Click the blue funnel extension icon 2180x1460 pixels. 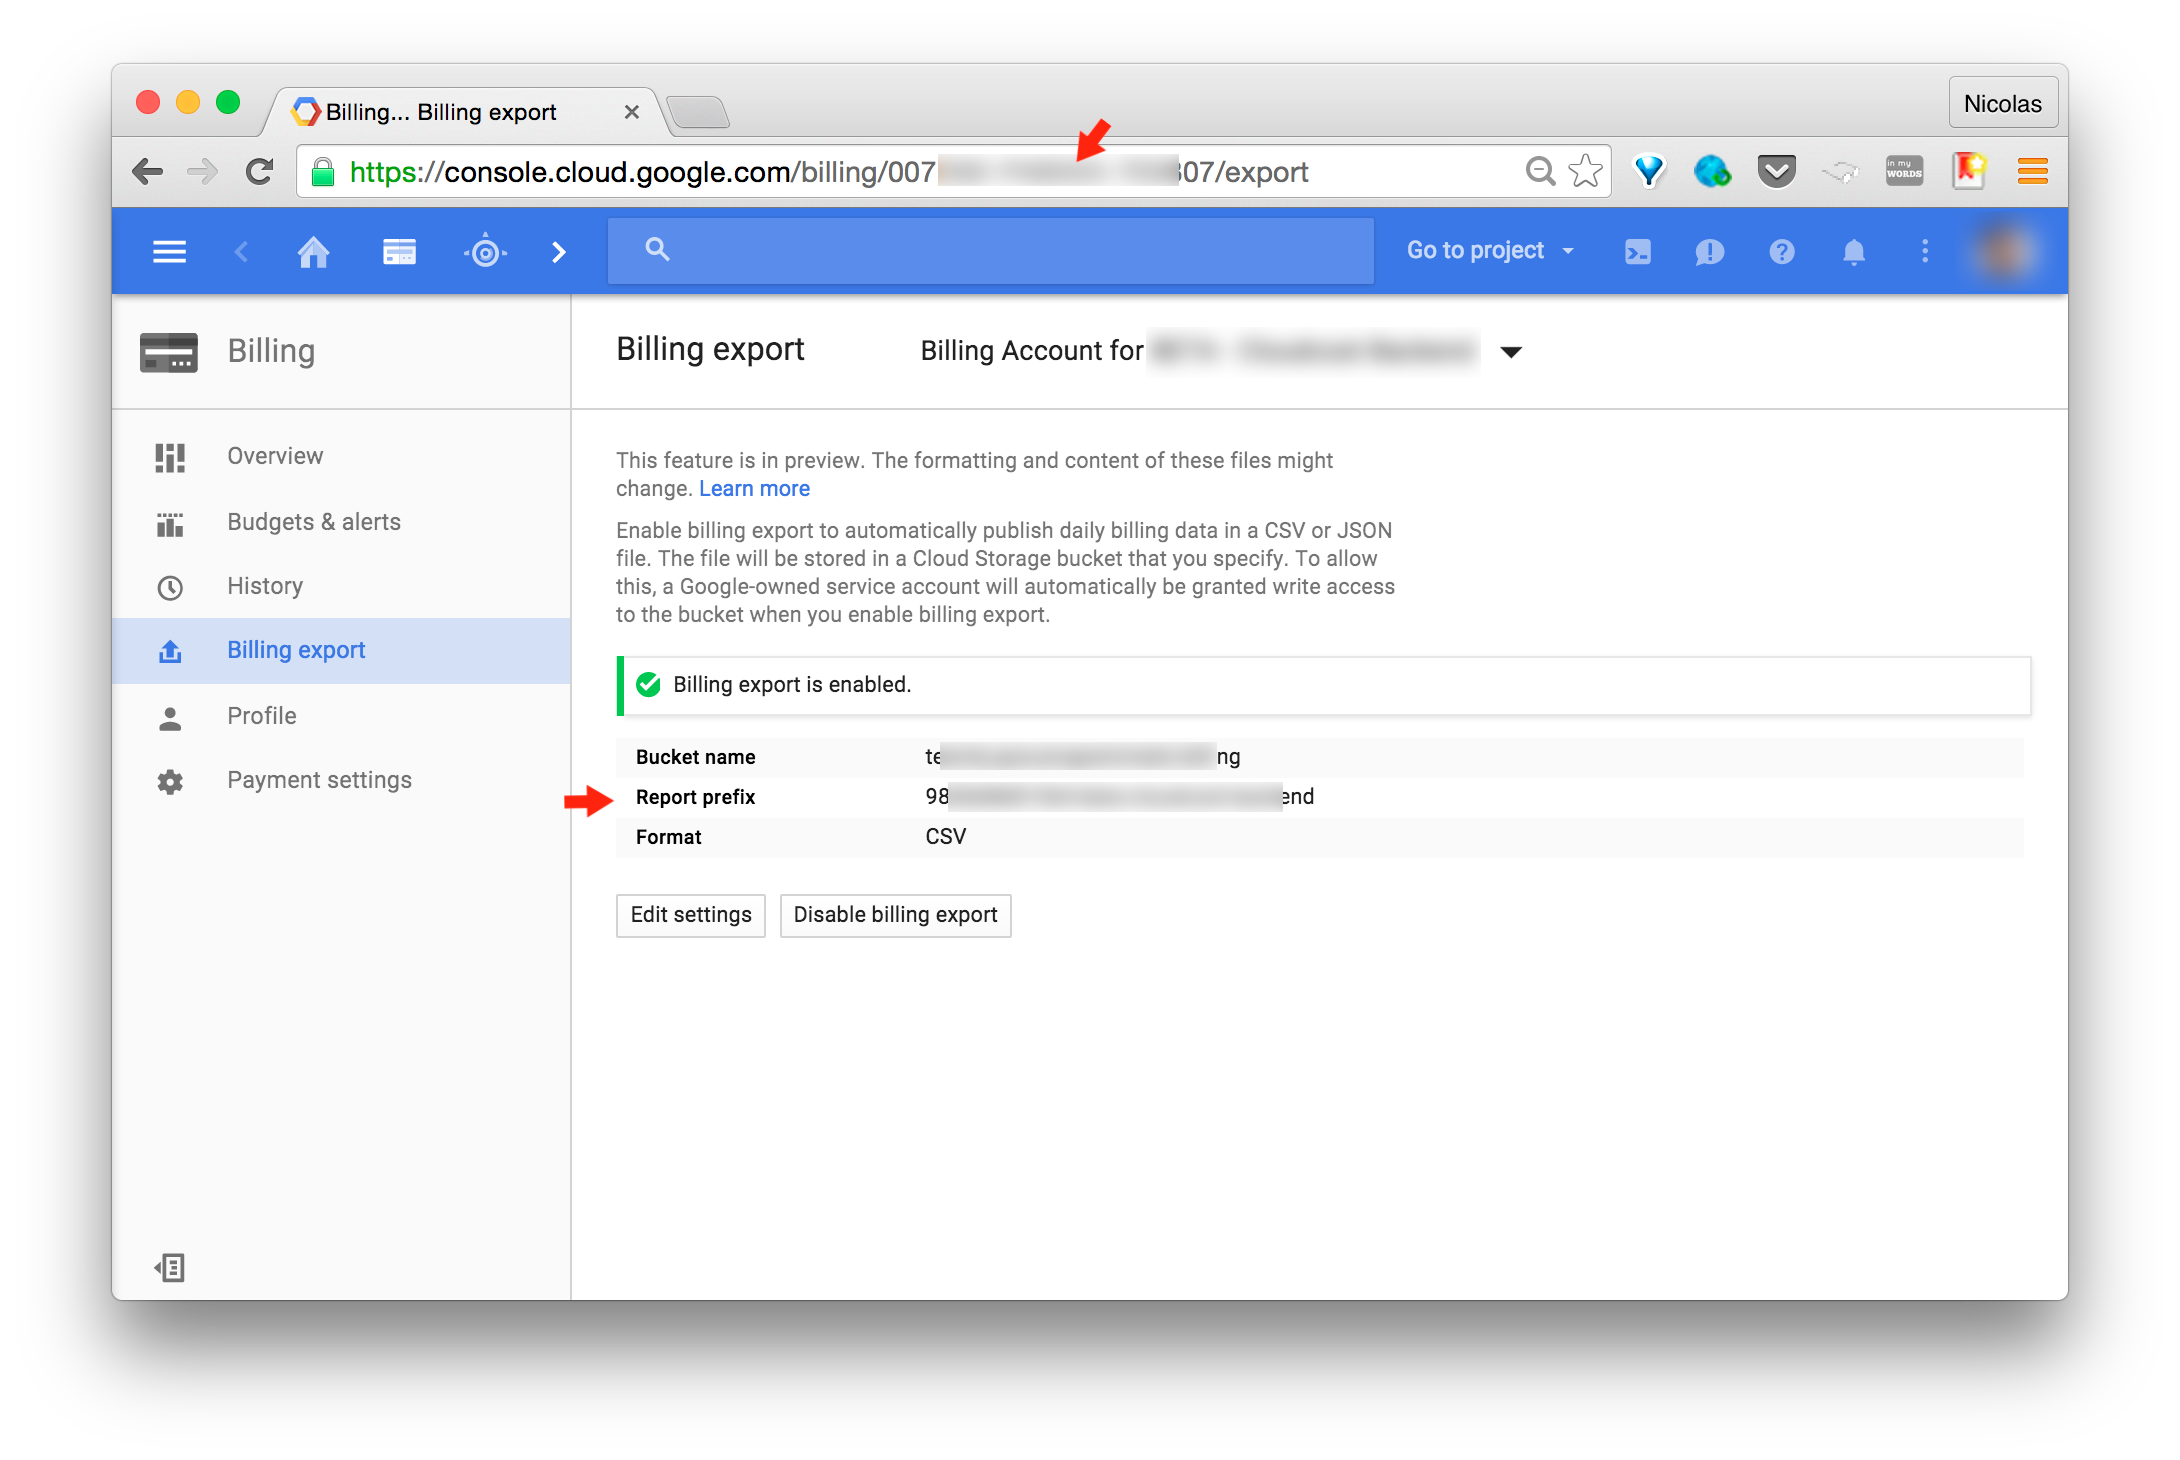1649,171
